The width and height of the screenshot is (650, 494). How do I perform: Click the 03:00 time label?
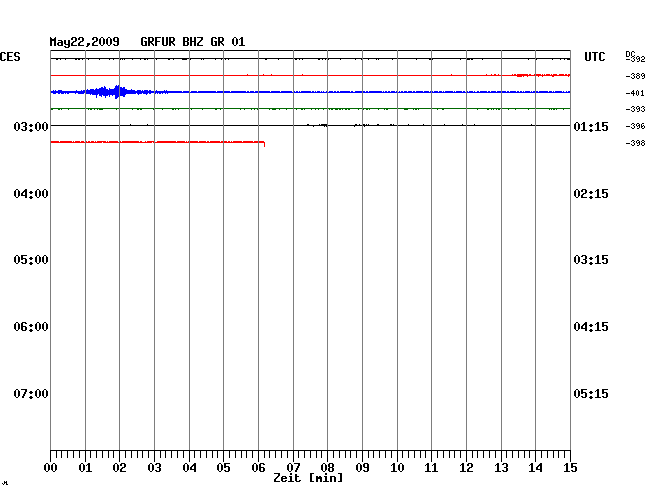(31, 126)
